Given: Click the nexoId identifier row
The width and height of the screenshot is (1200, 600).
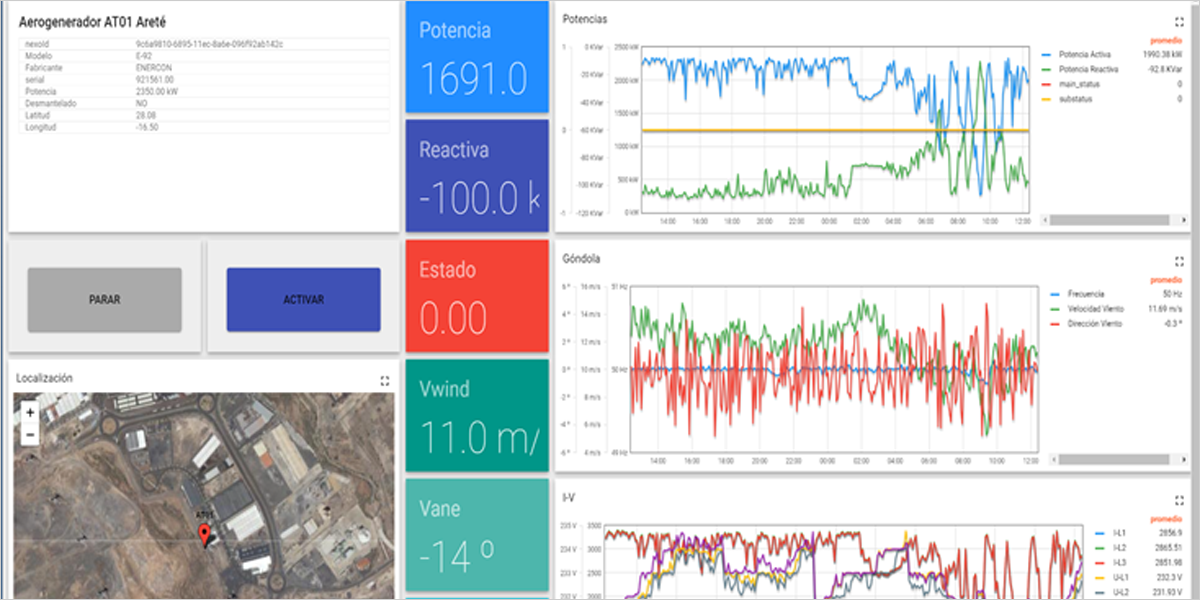Looking at the screenshot, I should [x=205, y=44].
